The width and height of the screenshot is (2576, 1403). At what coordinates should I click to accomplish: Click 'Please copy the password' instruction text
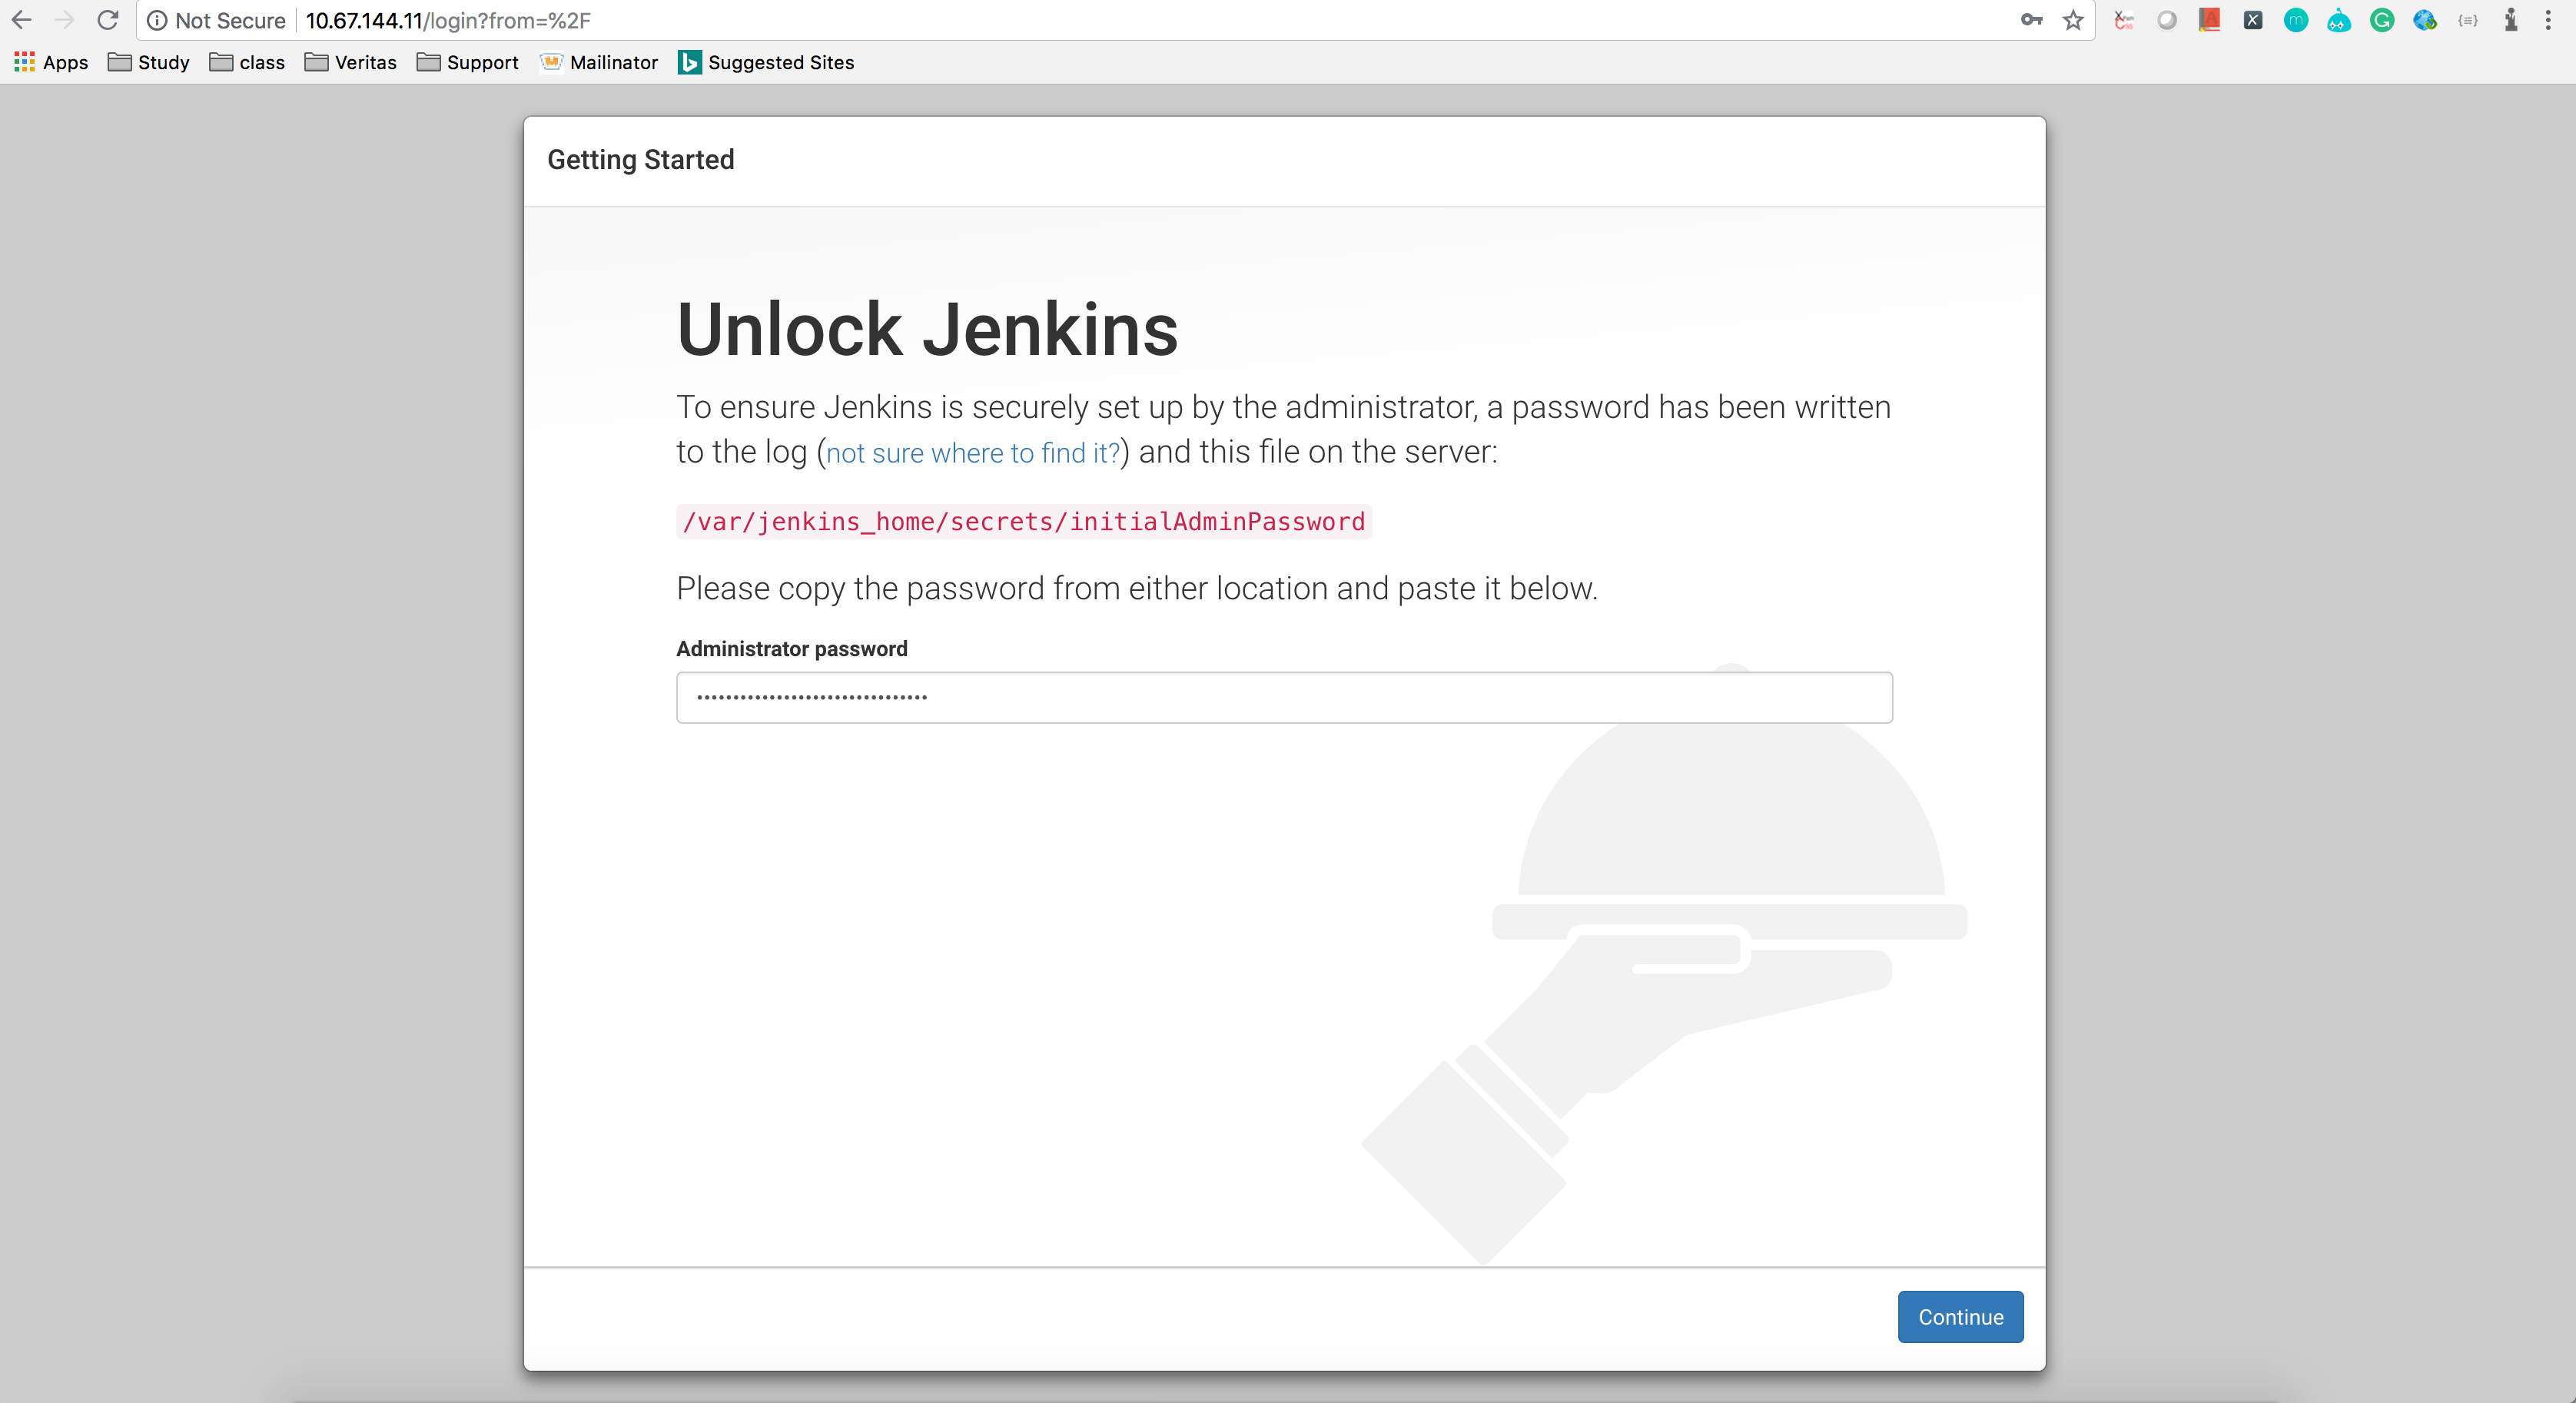(1137, 588)
